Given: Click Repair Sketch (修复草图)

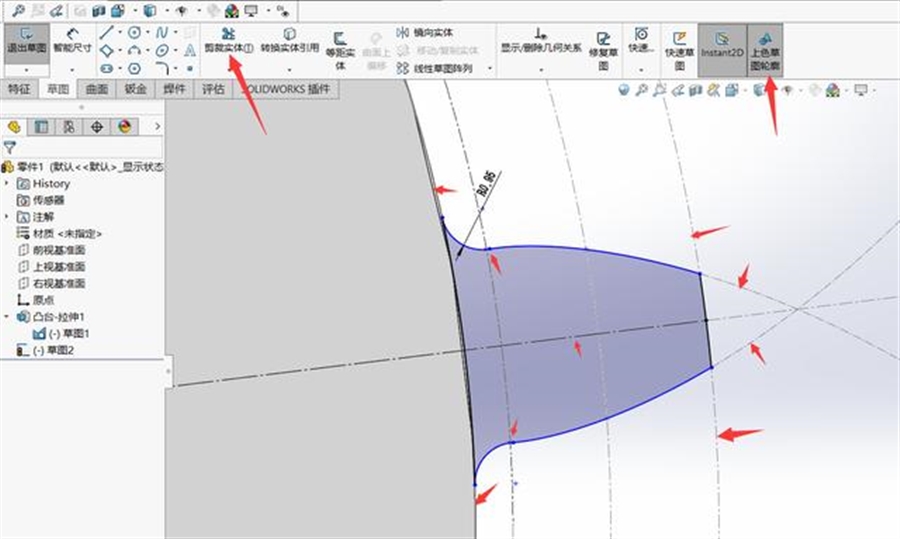Looking at the screenshot, I should [603, 51].
